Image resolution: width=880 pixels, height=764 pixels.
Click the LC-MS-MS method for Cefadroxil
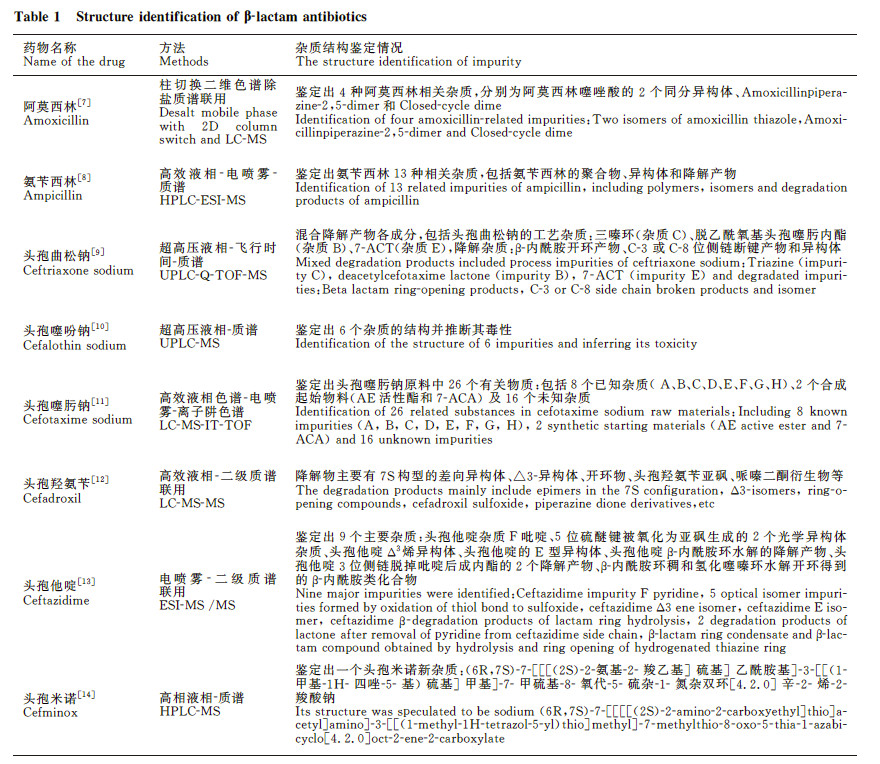(x=191, y=504)
